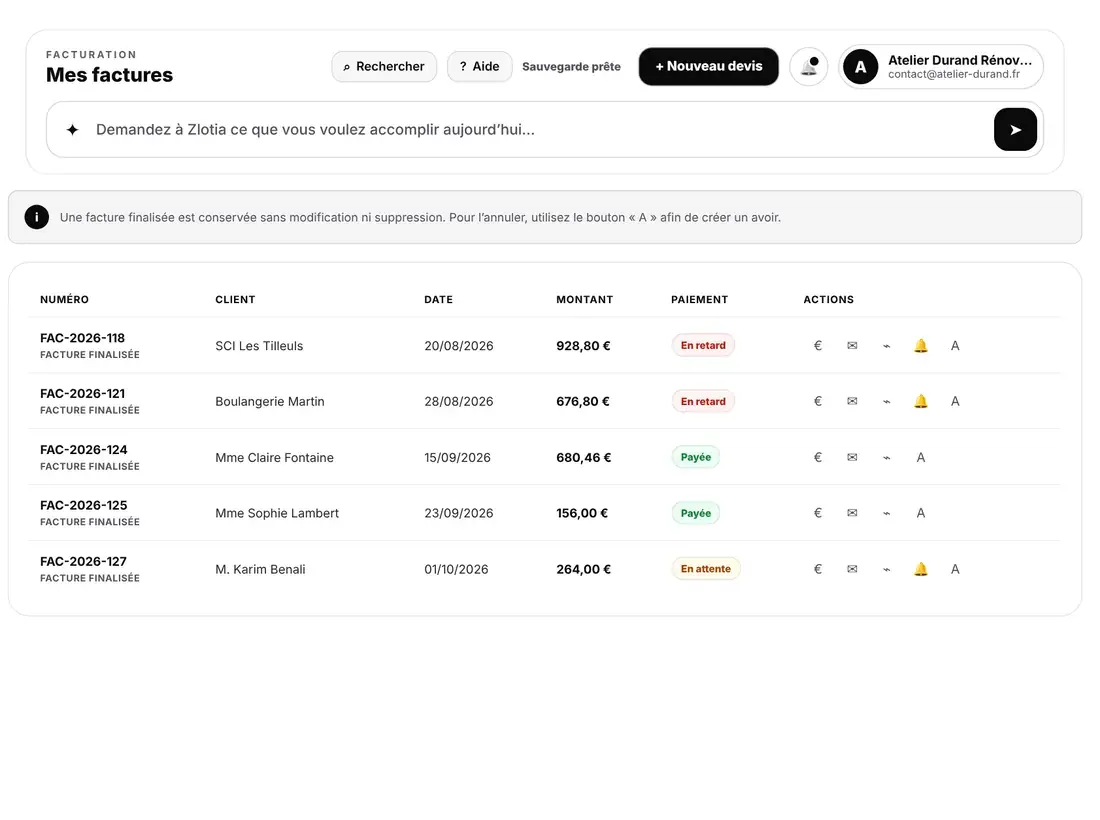1100x820 pixels.
Task: Submit the Zlotia prompt with the arrow button
Action: (1015, 129)
